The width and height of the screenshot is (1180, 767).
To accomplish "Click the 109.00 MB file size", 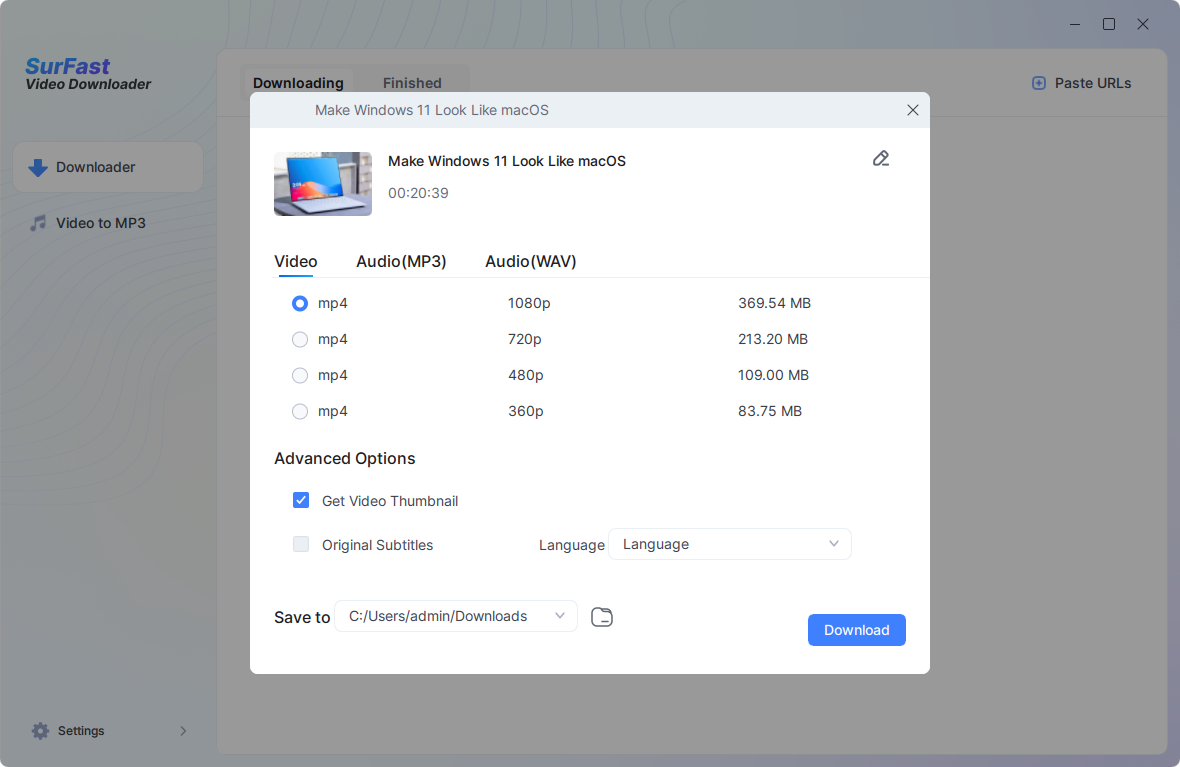I will tap(774, 376).
